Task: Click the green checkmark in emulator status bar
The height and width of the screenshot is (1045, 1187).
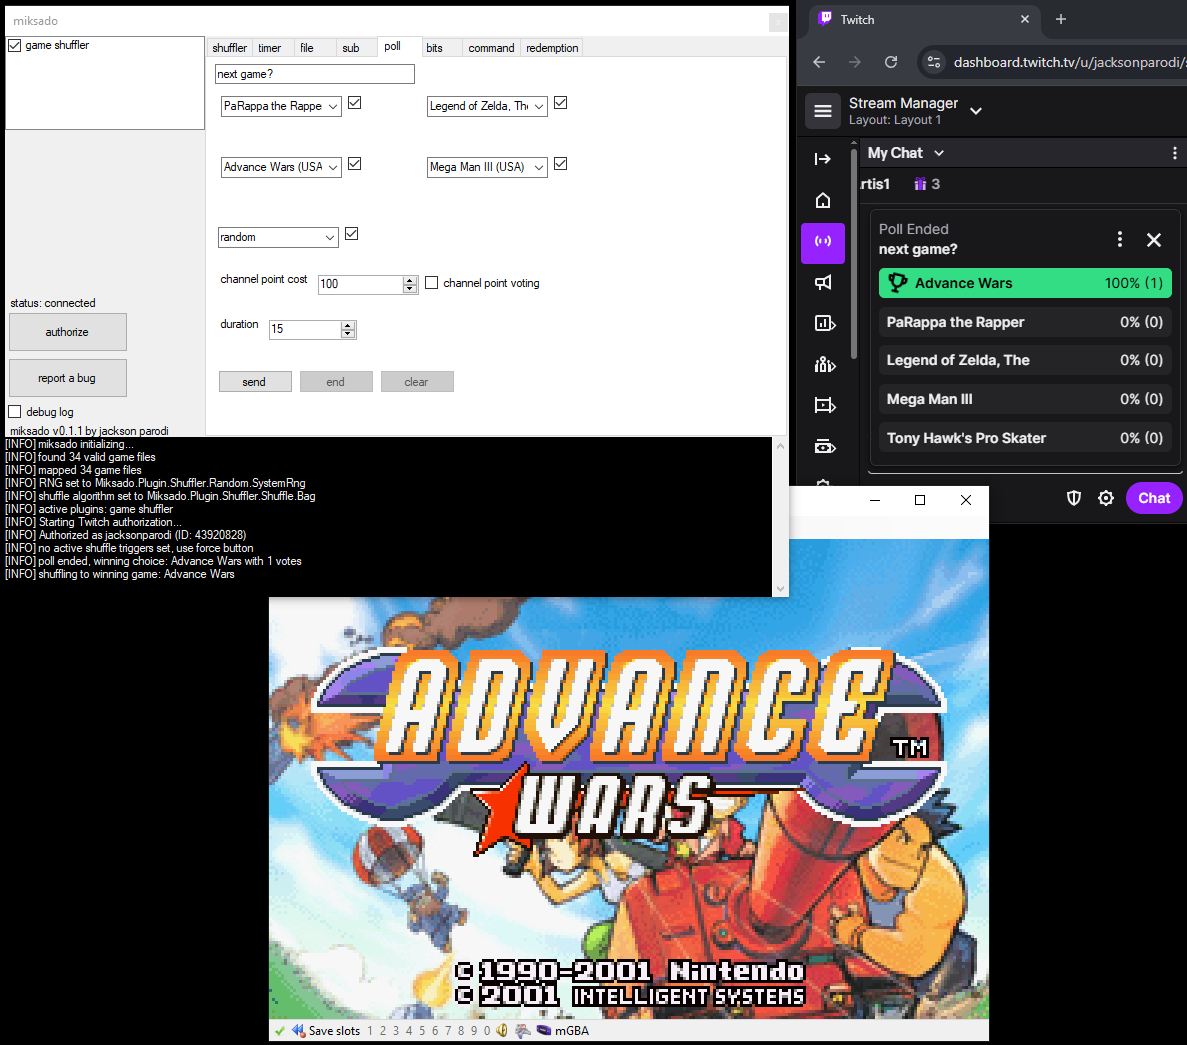Action: coord(280,1031)
